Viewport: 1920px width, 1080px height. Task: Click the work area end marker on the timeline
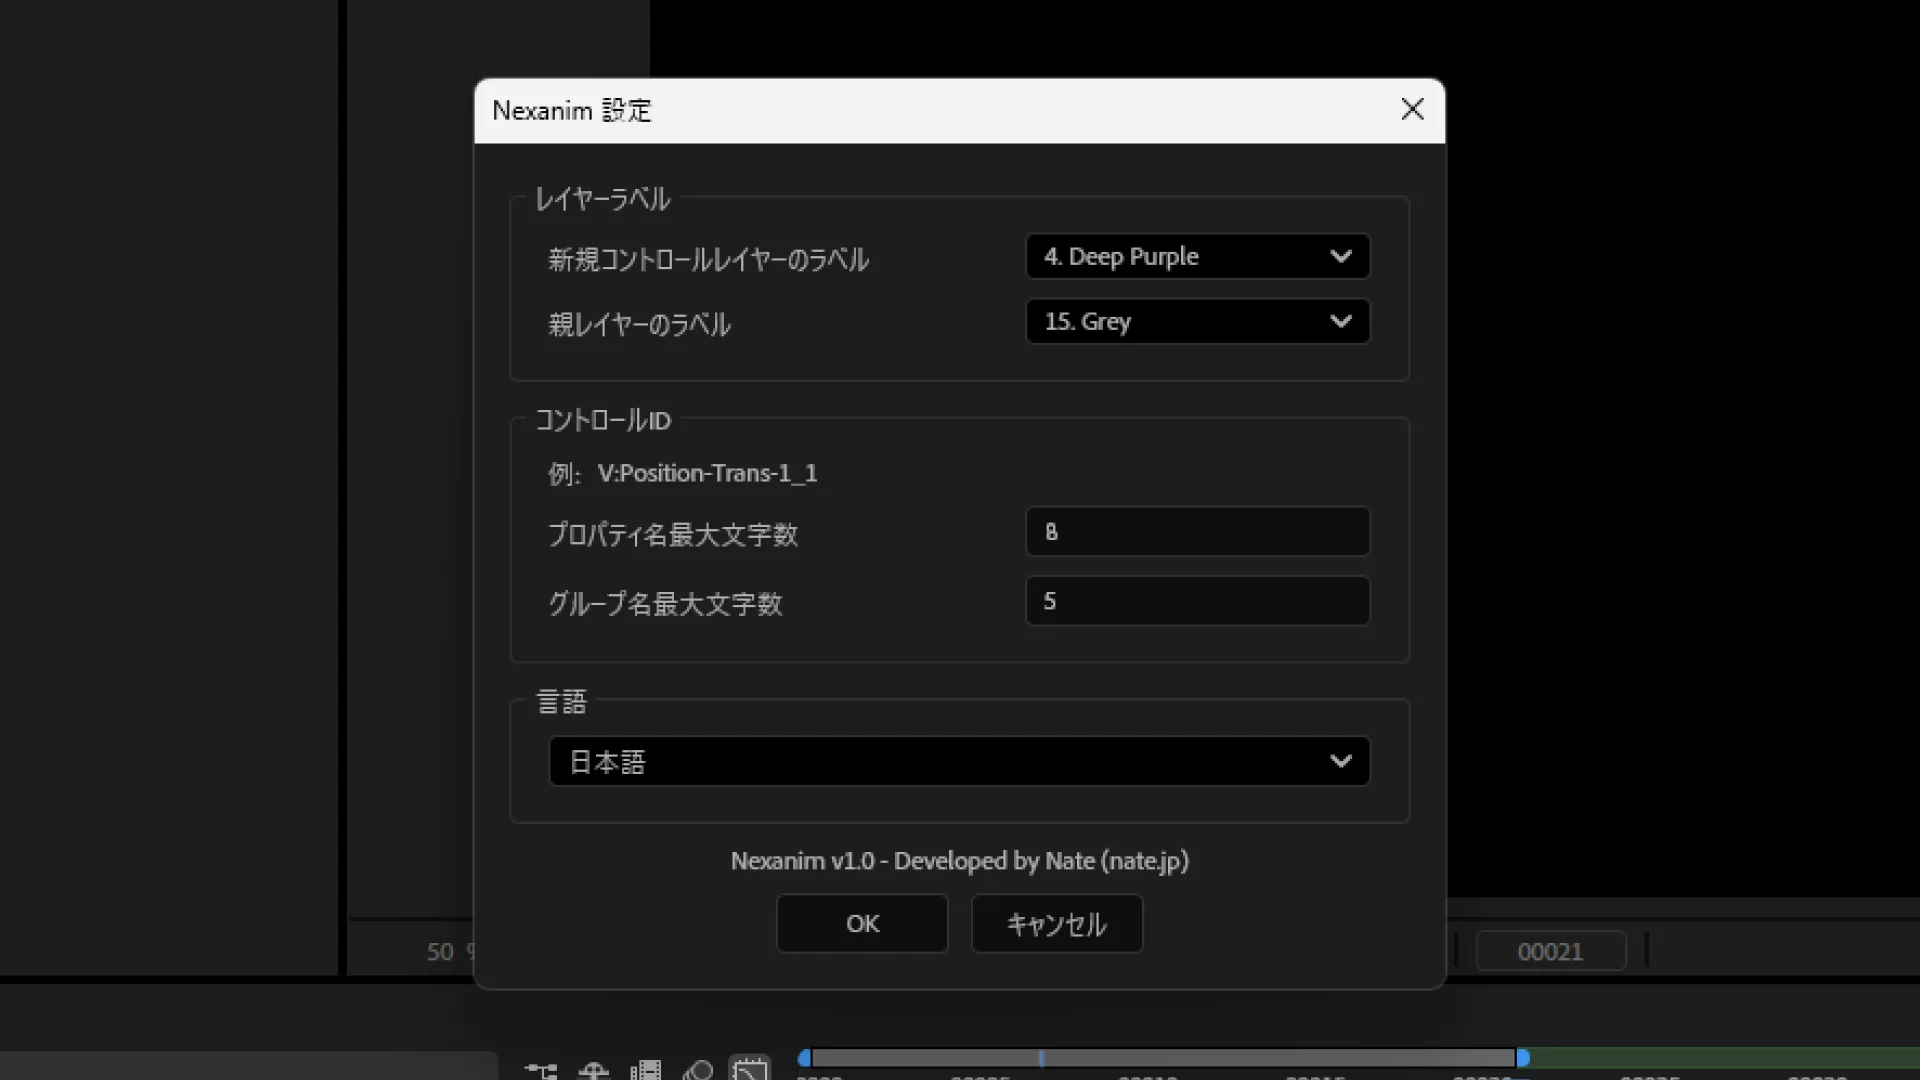tap(1524, 1057)
